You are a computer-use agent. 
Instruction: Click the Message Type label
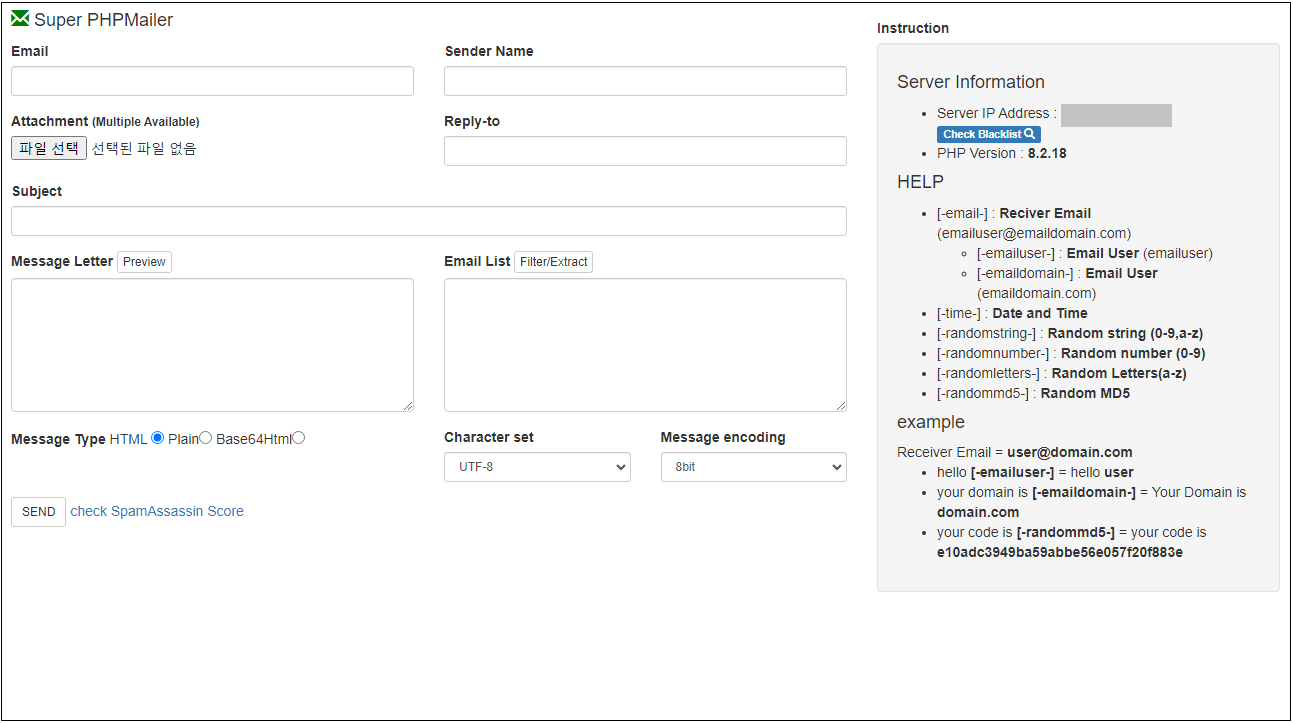click(58, 440)
